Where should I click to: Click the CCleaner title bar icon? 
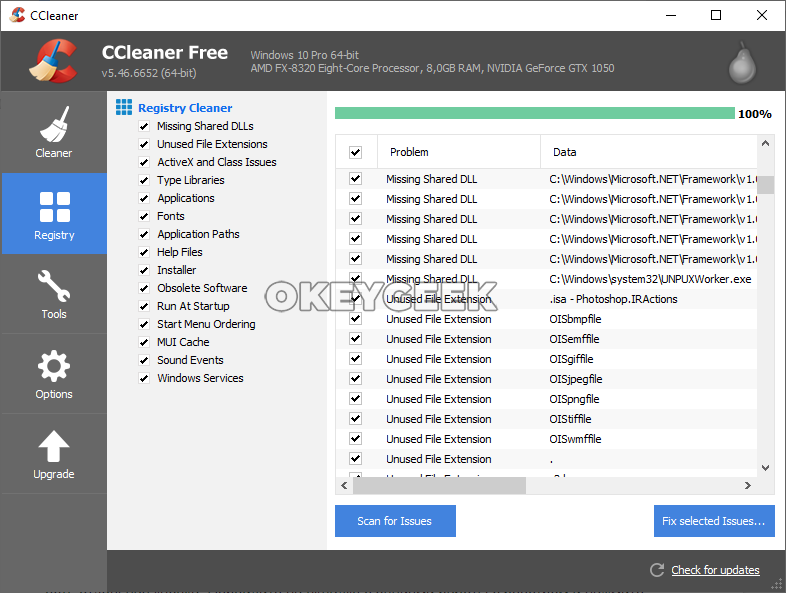[x=17, y=15]
